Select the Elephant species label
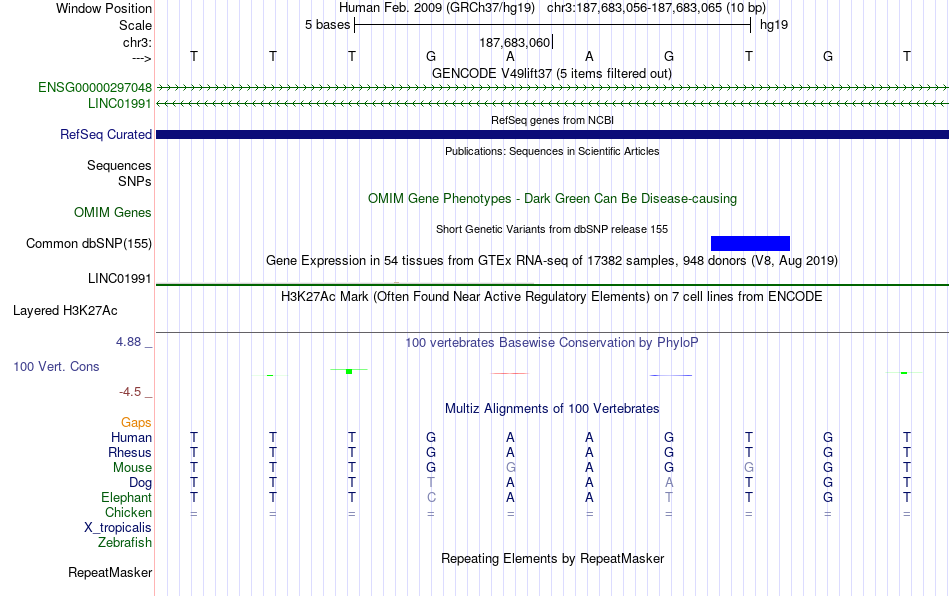 [126, 497]
